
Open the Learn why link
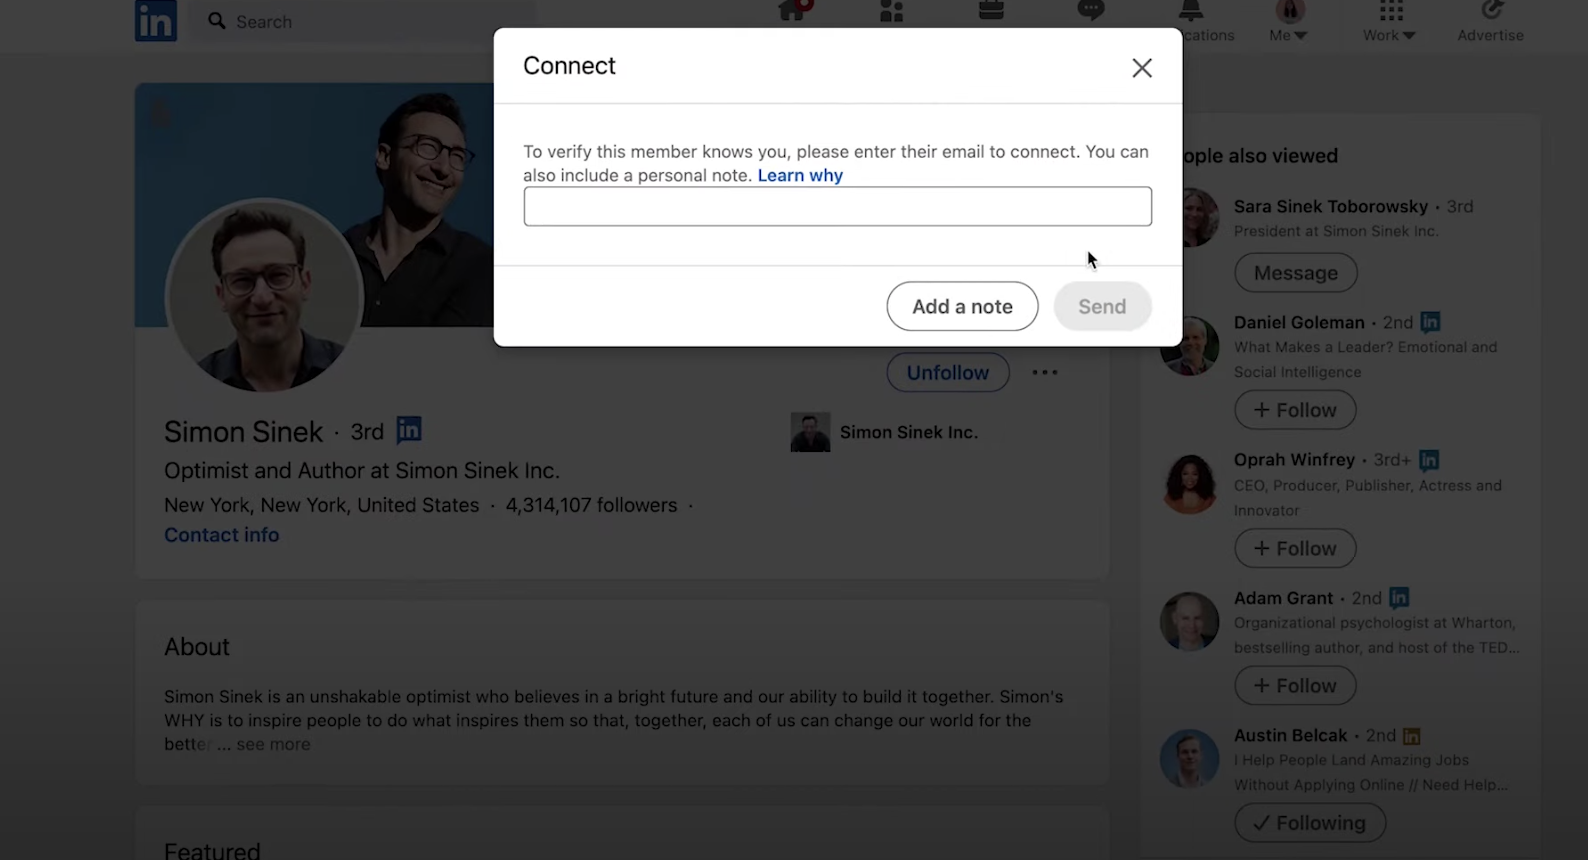click(x=800, y=175)
